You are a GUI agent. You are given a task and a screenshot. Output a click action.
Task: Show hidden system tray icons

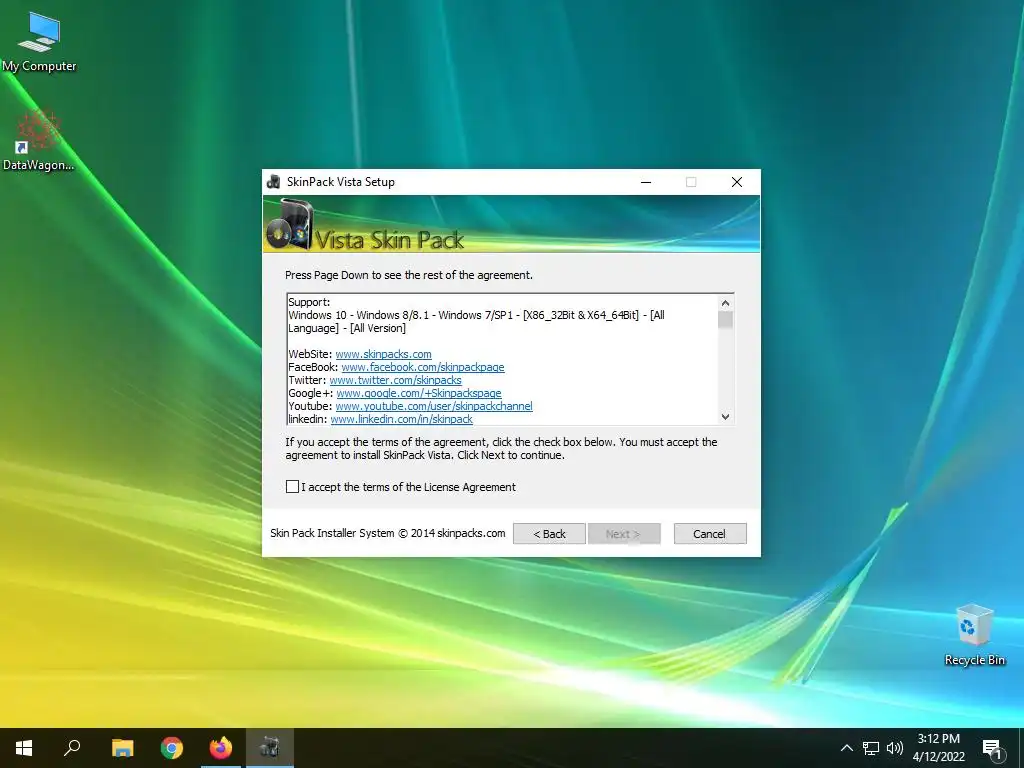click(x=846, y=748)
